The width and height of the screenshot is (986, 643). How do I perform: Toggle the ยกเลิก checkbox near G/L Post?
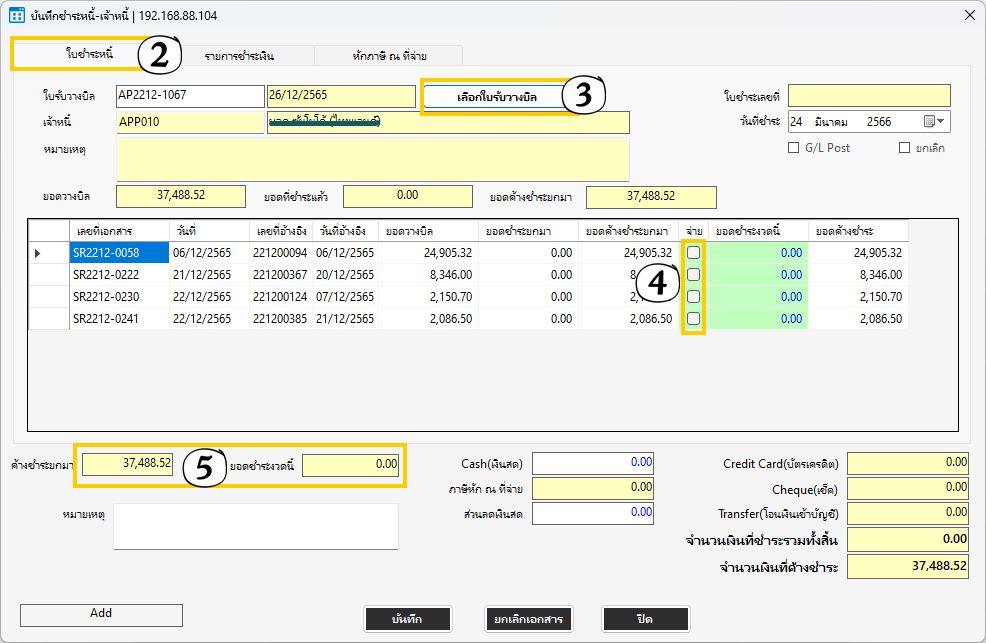tap(904, 148)
